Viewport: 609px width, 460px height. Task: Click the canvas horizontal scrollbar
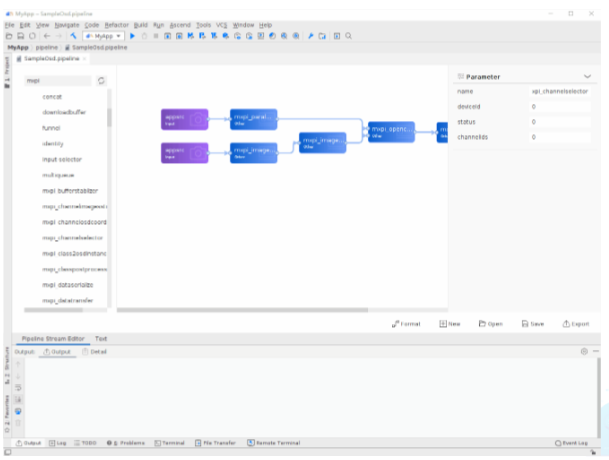(242, 310)
